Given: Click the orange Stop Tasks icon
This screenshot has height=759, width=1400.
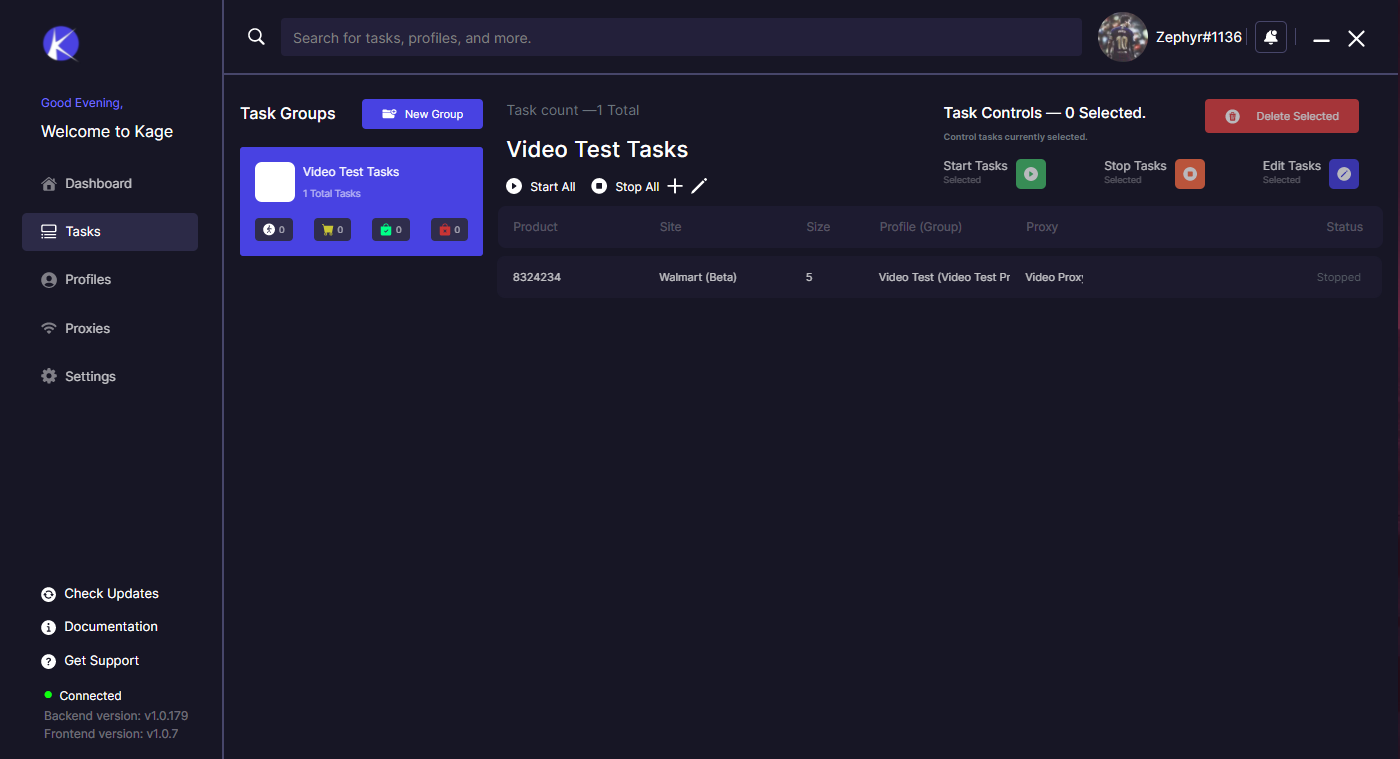Looking at the screenshot, I should (x=1189, y=174).
